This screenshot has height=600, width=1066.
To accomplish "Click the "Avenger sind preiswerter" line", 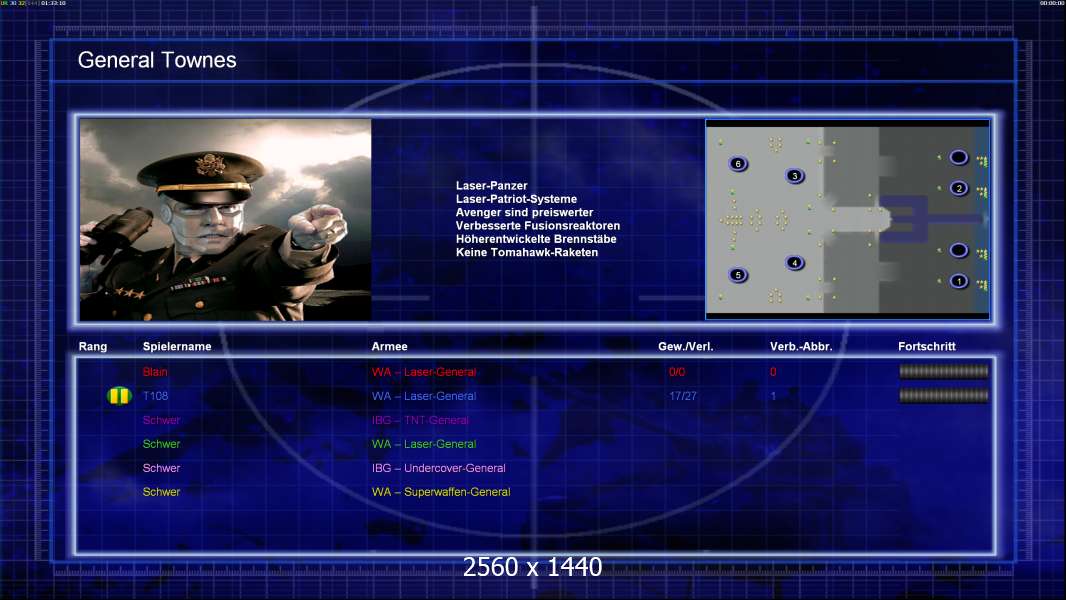I will click(x=524, y=212).
